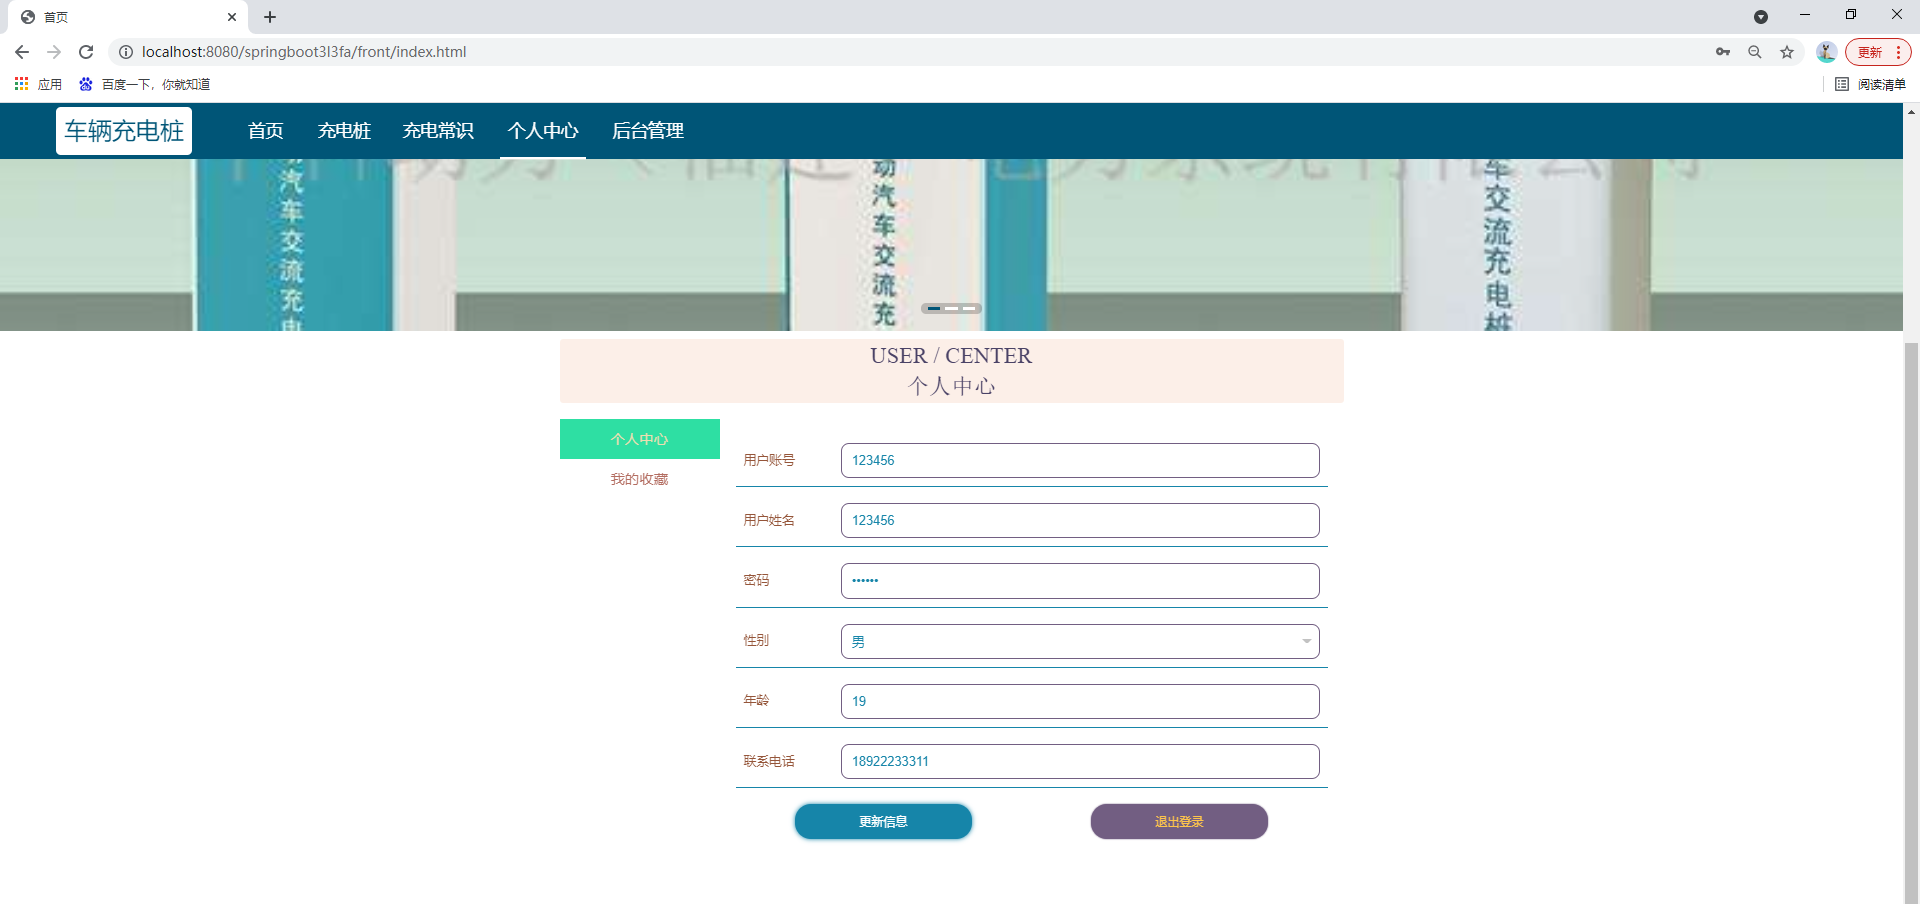Expand the 性别 gender dropdown

(x=1080, y=641)
